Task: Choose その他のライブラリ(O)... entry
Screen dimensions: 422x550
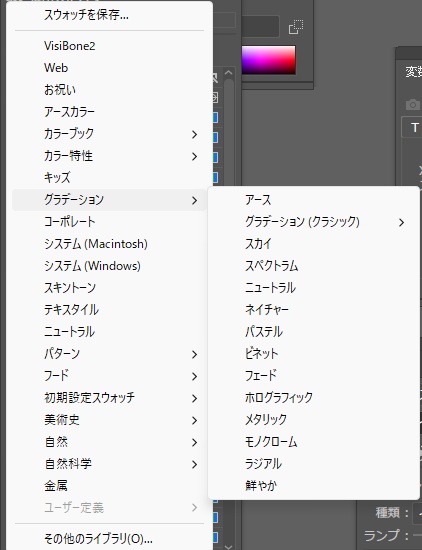Action: pos(109,538)
